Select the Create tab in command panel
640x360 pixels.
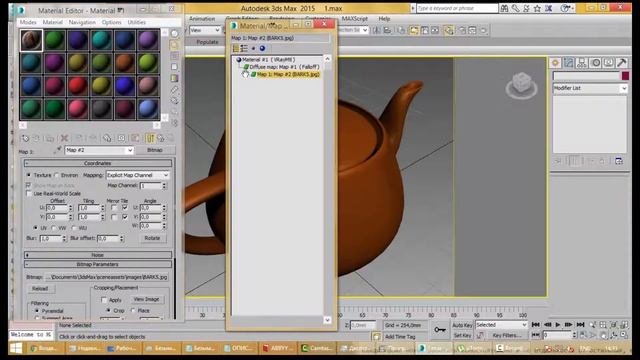pos(555,62)
